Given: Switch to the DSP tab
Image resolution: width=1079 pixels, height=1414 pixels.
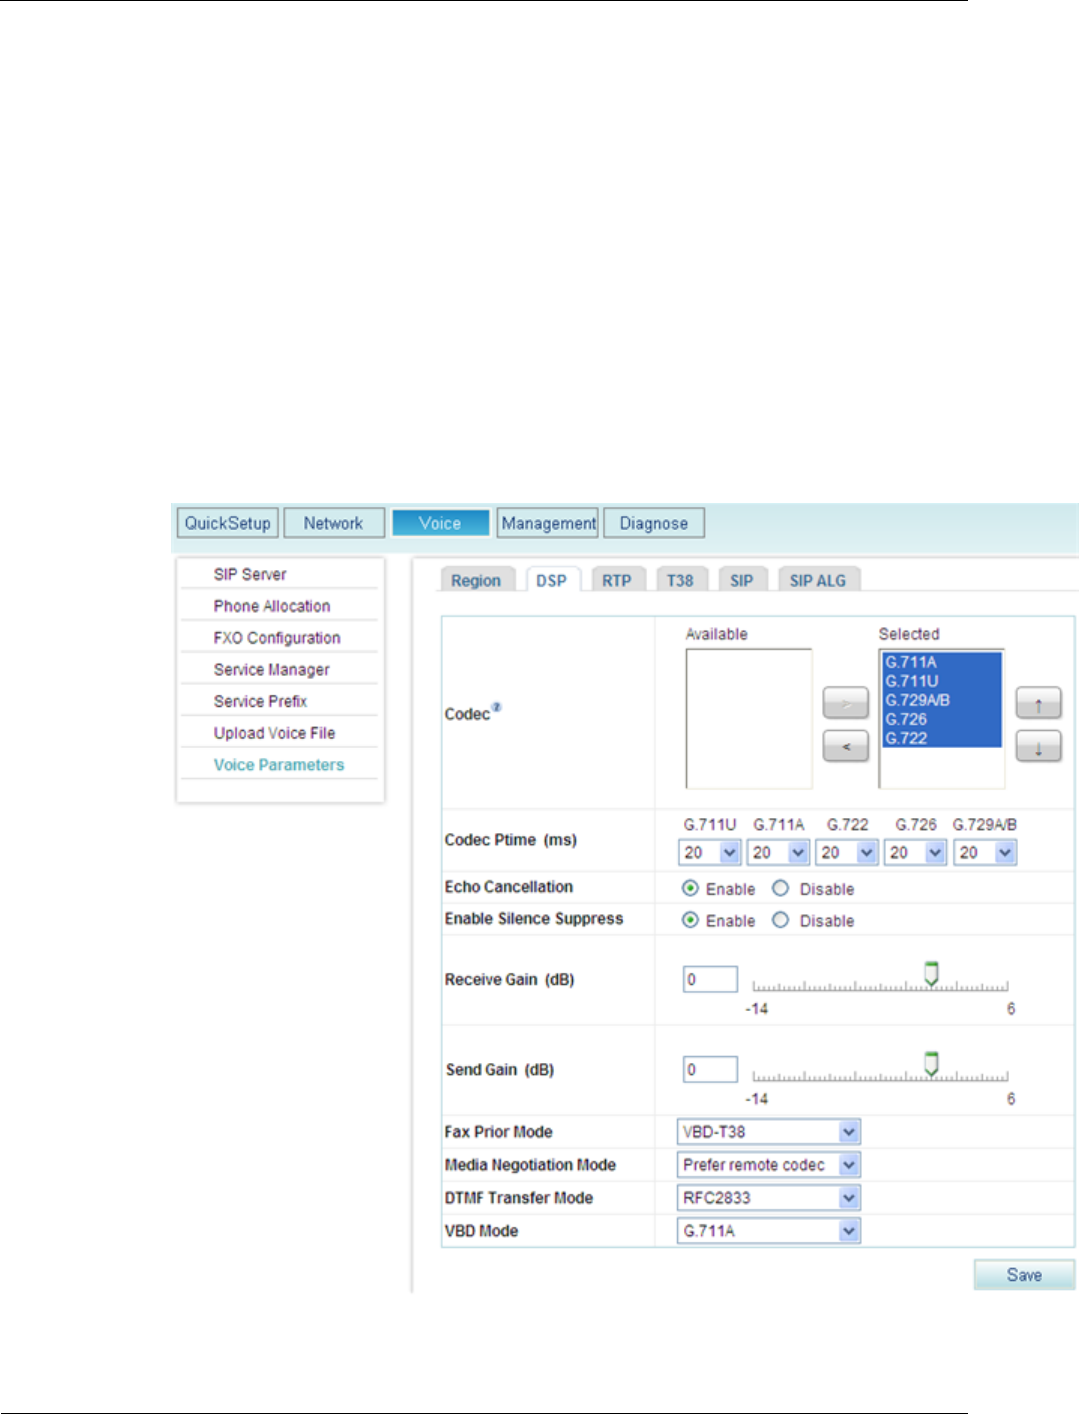Looking at the screenshot, I should [551, 580].
